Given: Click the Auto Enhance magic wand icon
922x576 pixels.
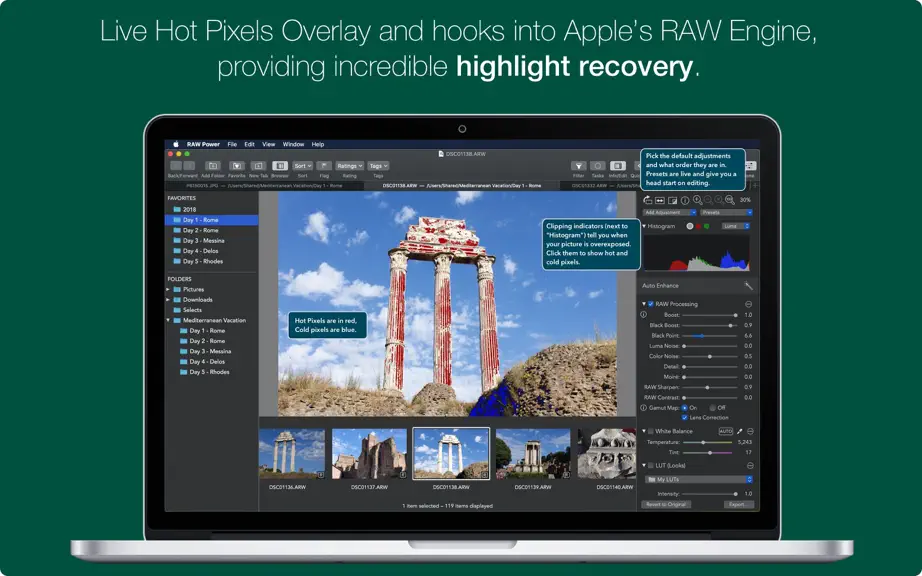Looking at the screenshot, I should tap(748, 286).
